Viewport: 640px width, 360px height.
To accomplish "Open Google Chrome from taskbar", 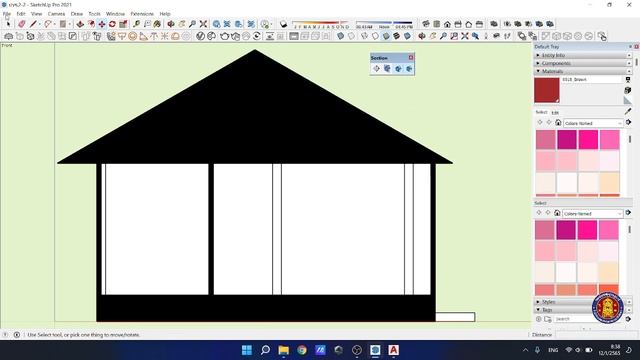I will [x=302, y=350].
